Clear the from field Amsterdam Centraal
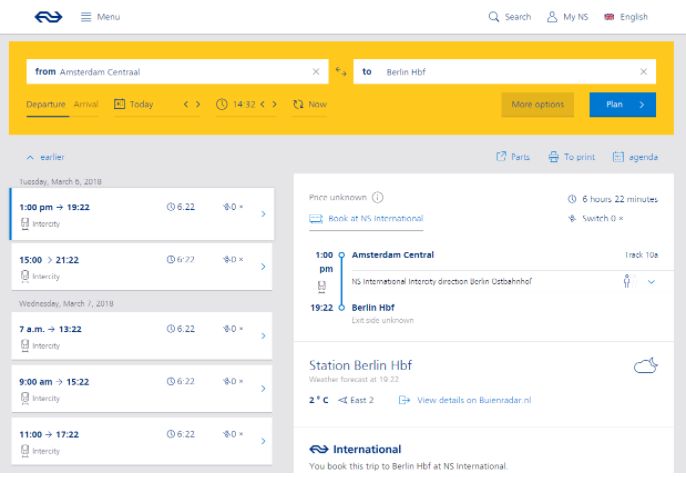This screenshot has height=477, width=686. pos(316,72)
